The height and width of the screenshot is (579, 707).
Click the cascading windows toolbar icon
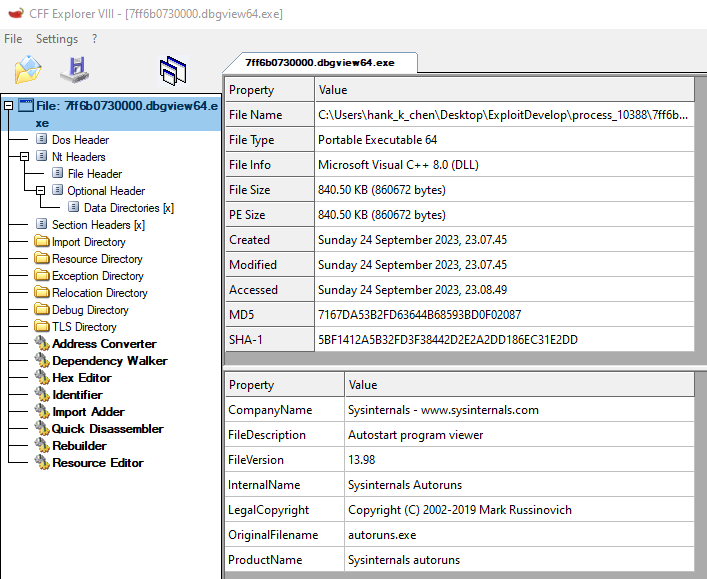coord(173,71)
